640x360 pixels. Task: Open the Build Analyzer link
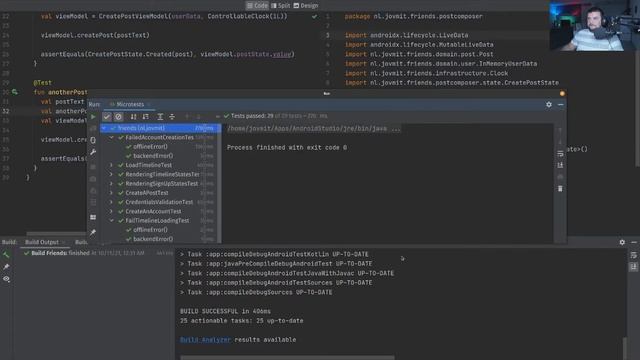click(206, 340)
